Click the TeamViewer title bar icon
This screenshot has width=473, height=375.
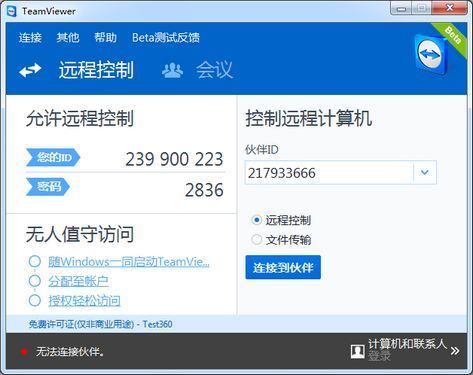coord(11,11)
